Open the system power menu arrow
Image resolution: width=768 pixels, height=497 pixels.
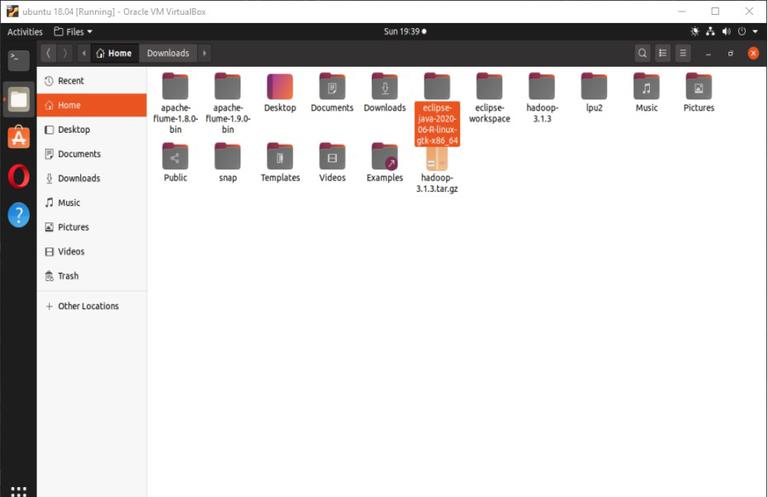coord(756,31)
